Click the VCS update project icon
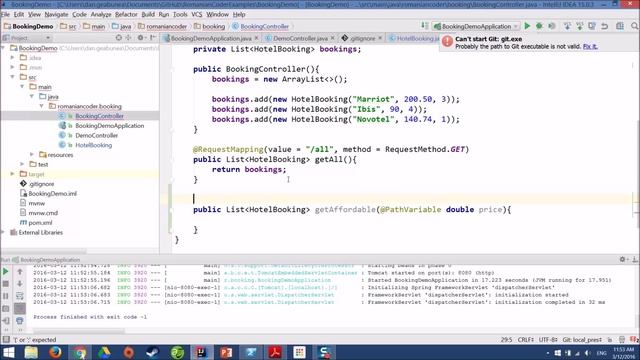Image resolution: width=640 pixels, height=360 pixels. coord(567,26)
